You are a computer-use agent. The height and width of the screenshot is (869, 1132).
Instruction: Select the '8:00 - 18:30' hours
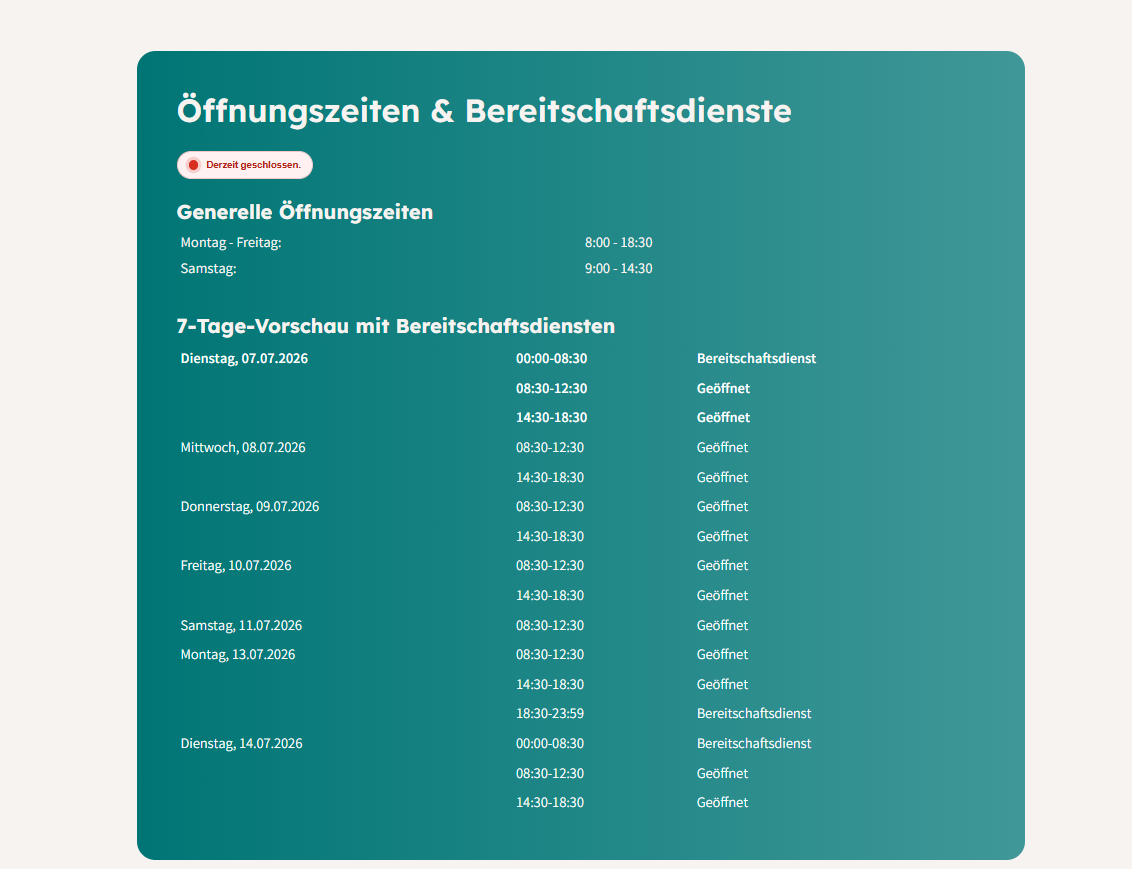pyautogui.click(x=619, y=243)
